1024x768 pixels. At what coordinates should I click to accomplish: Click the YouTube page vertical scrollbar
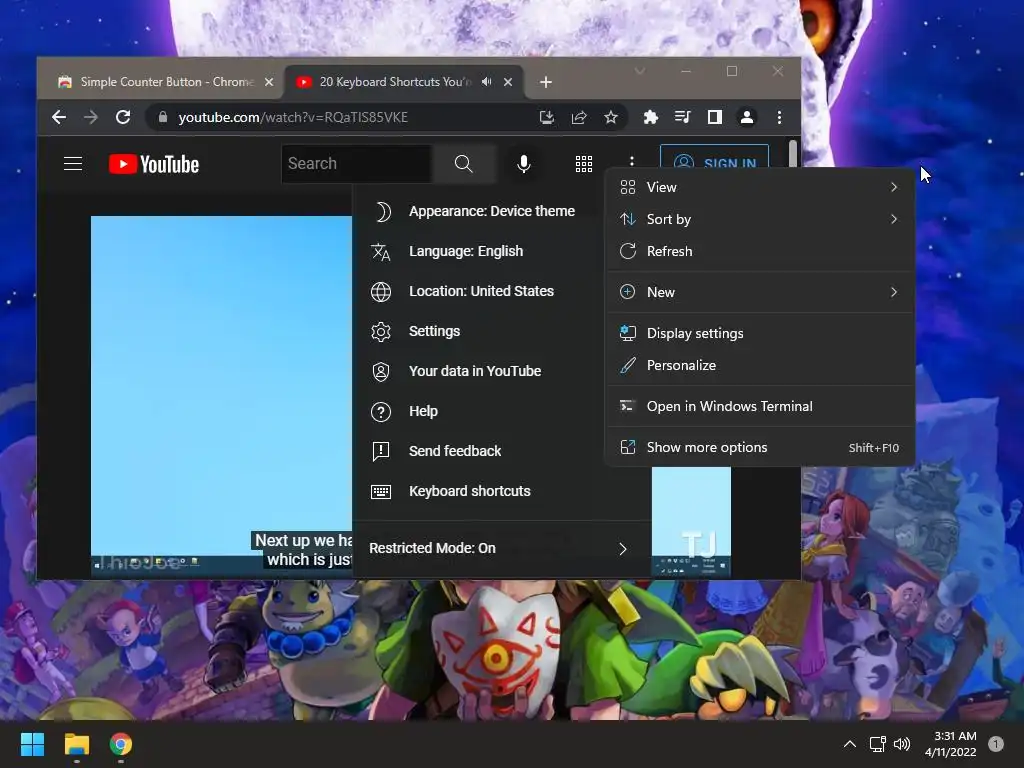[x=793, y=154]
